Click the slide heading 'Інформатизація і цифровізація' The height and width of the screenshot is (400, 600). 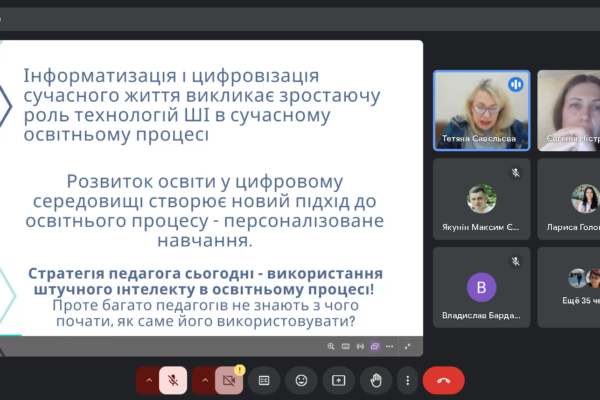coord(171,75)
